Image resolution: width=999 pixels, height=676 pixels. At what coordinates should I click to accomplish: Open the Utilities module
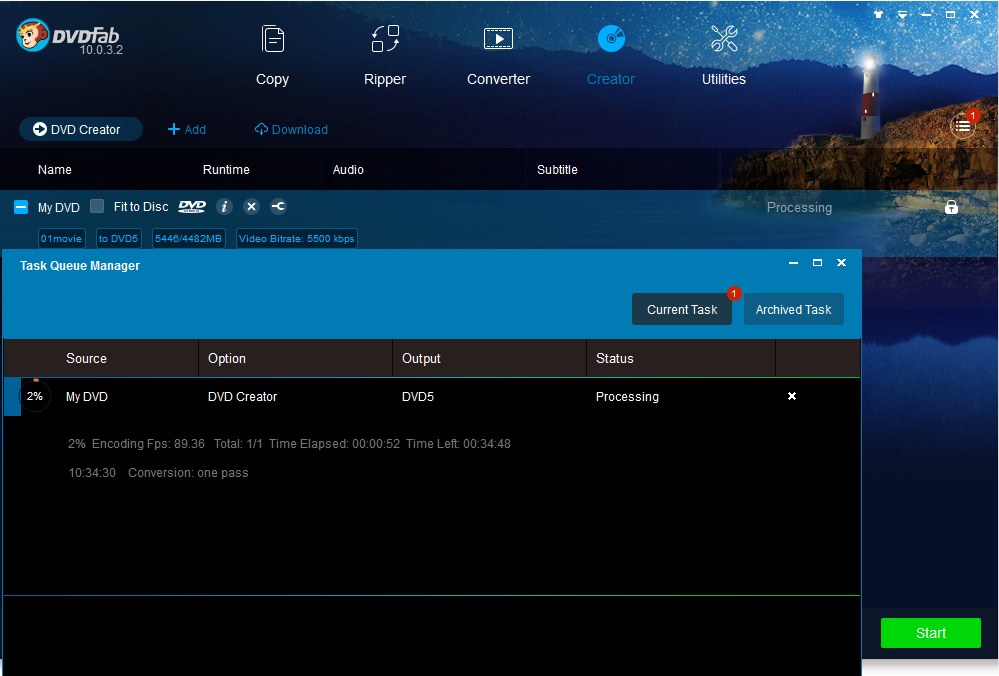tap(724, 56)
